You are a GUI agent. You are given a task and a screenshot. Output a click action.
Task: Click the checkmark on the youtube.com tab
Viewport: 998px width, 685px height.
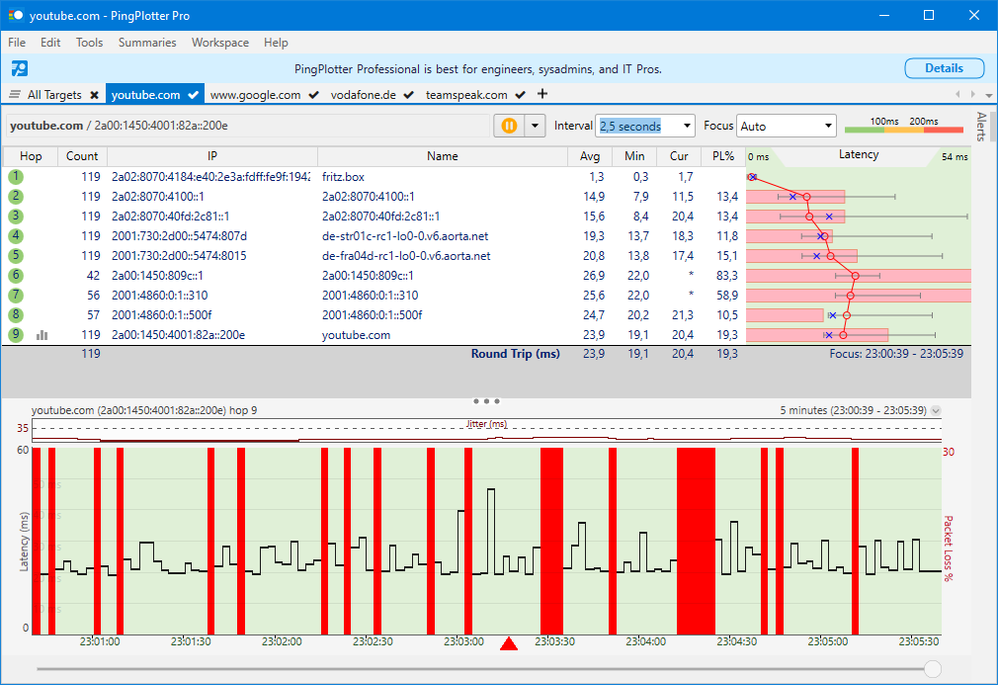pos(193,95)
